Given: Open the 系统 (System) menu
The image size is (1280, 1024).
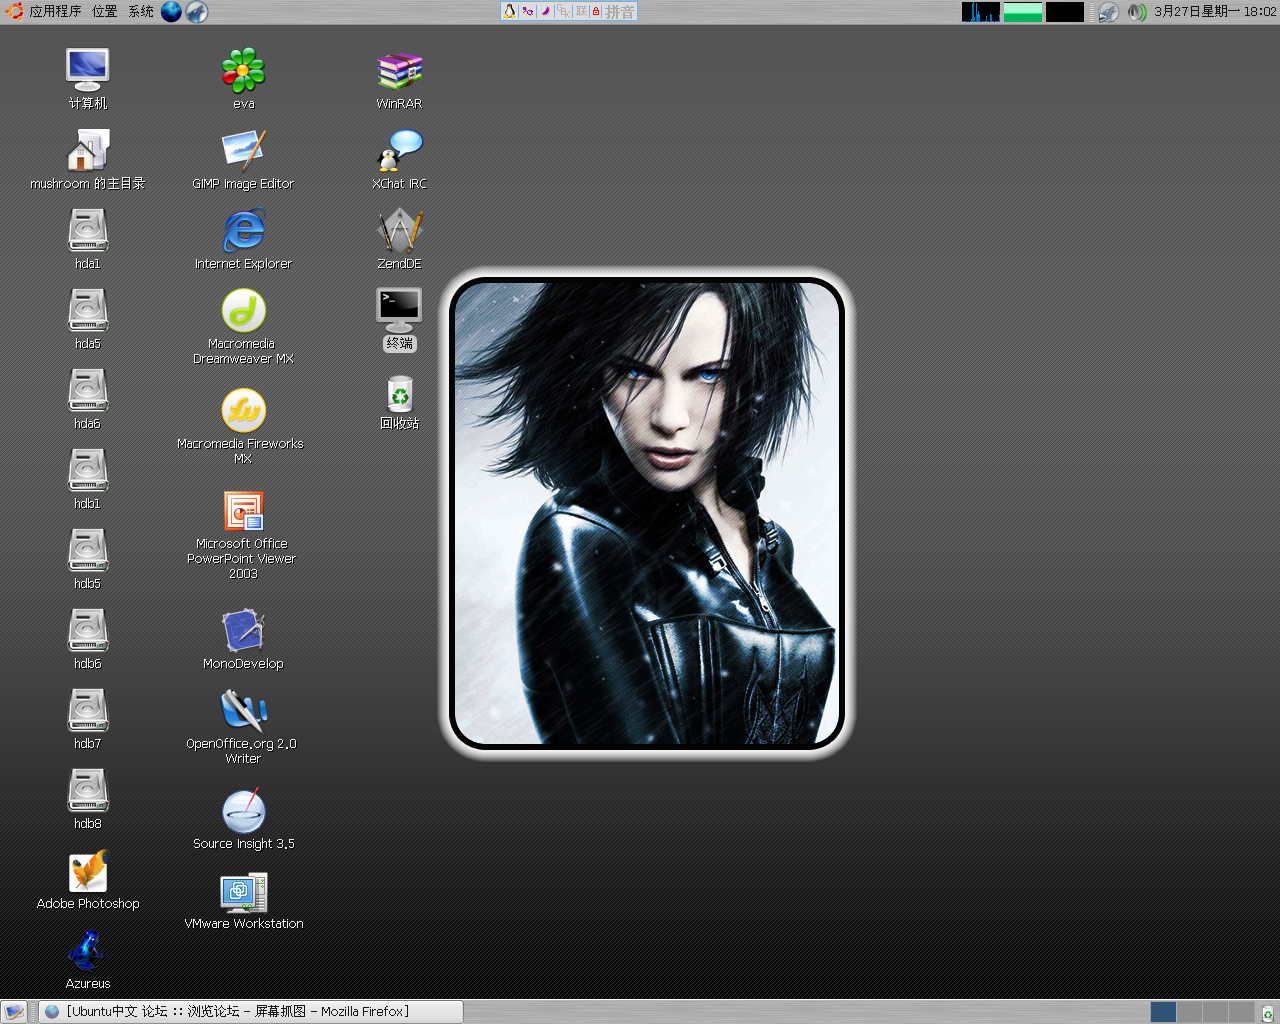Looking at the screenshot, I should click(141, 12).
